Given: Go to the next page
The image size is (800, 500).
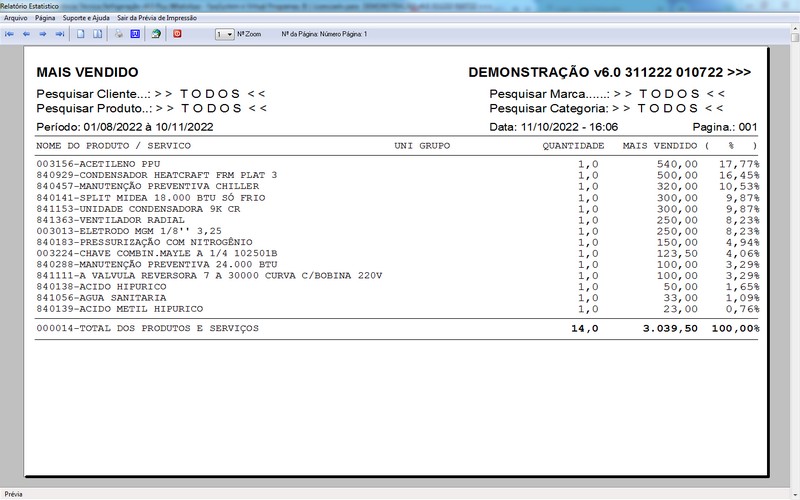Looking at the screenshot, I should click(43, 34).
